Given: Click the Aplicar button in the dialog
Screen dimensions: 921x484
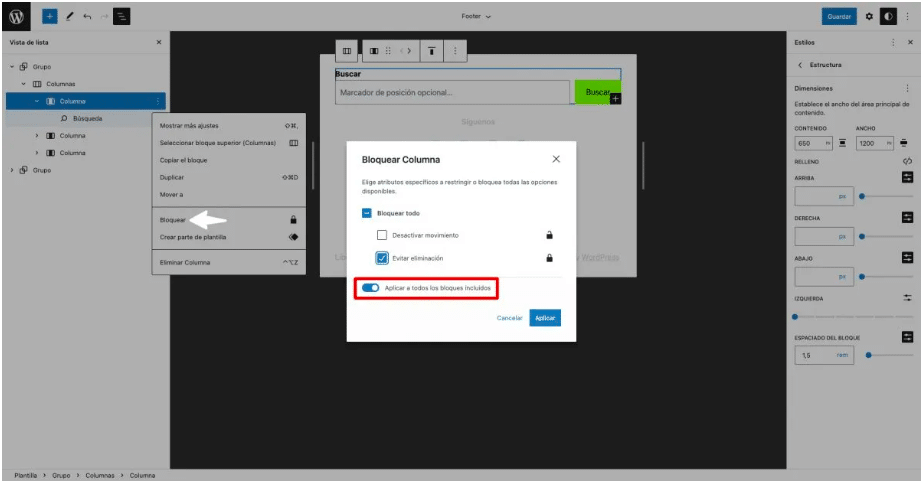Looking at the screenshot, I should coord(545,318).
